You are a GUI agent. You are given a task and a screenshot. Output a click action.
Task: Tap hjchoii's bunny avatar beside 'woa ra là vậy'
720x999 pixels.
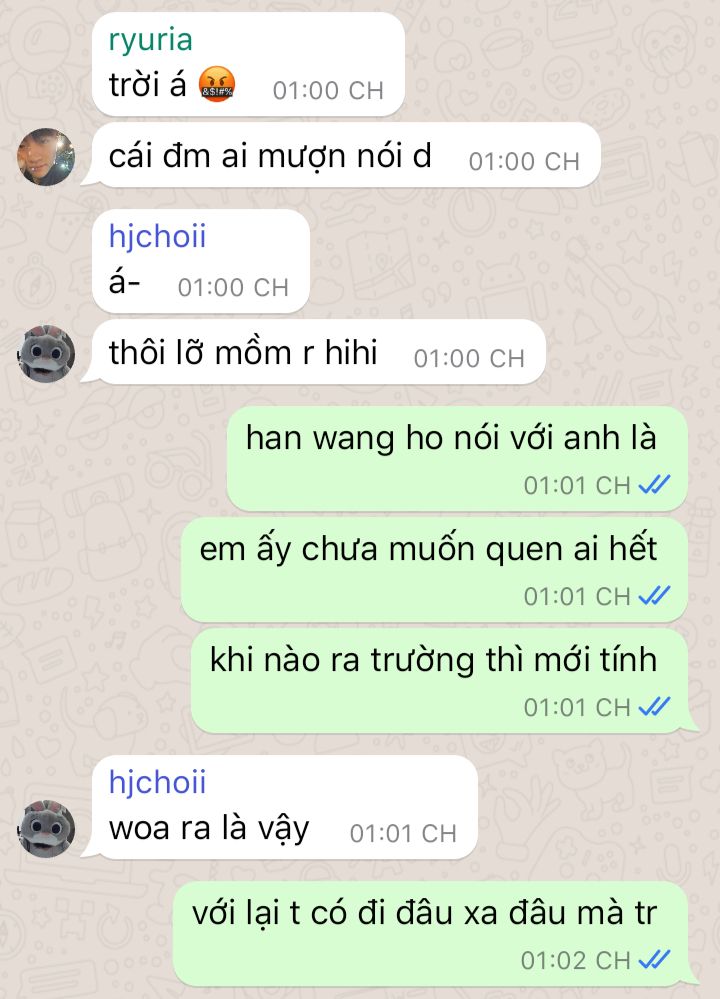pos(46,828)
